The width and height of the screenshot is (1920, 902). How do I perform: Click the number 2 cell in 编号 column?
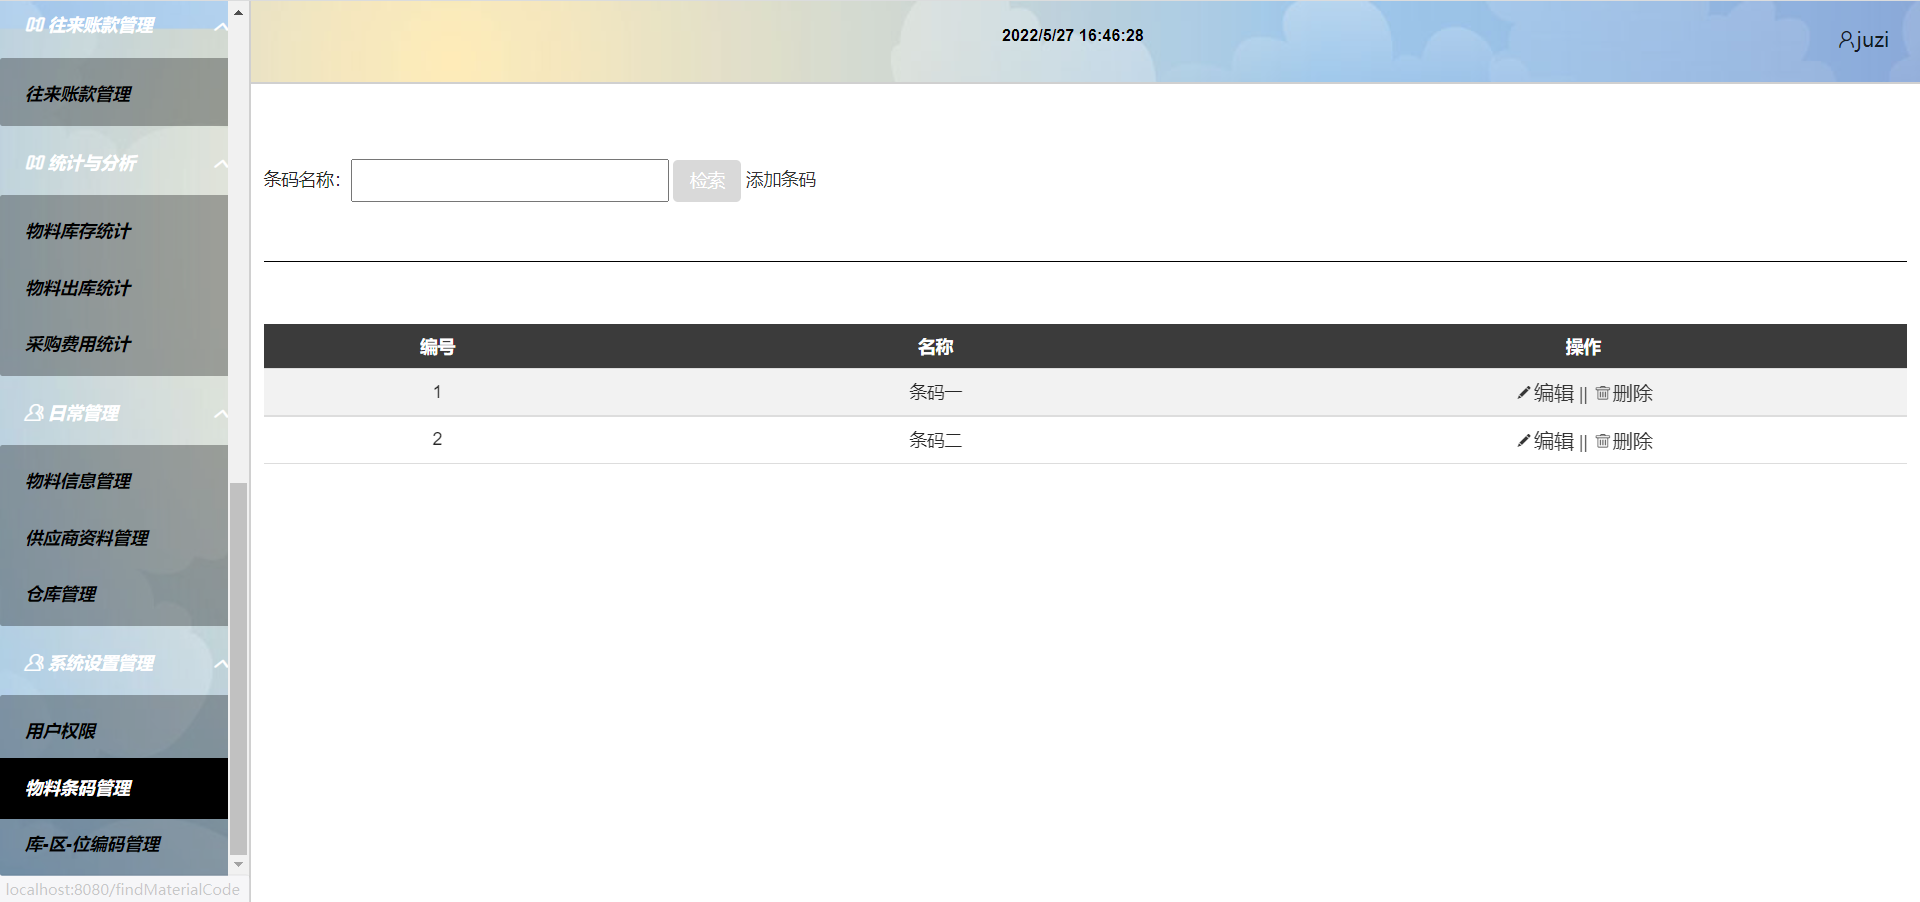pyautogui.click(x=437, y=439)
